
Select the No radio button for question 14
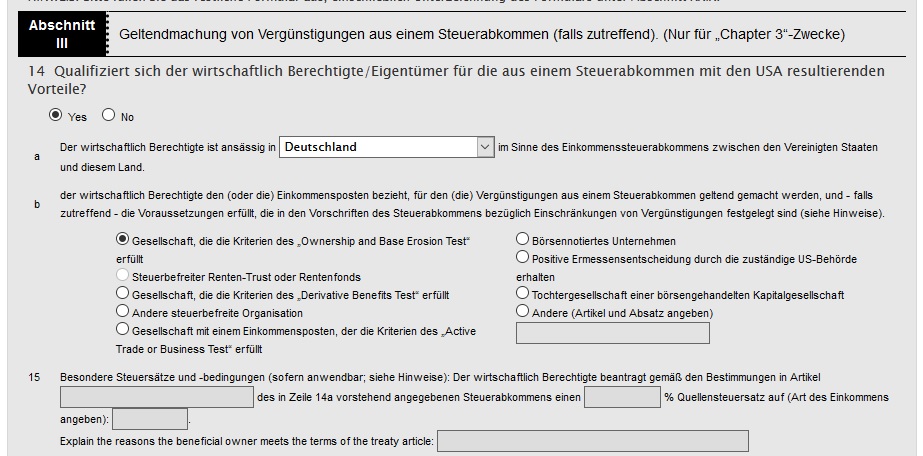point(108,115)
